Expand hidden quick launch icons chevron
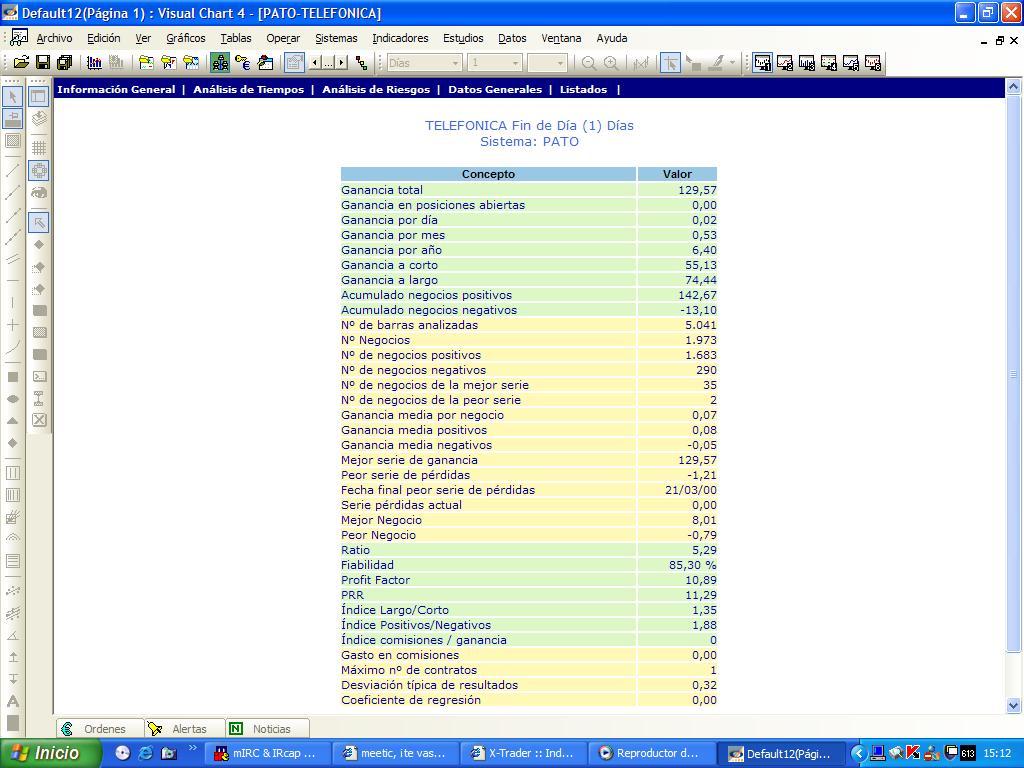The image size is (1024, 768). 192,748
